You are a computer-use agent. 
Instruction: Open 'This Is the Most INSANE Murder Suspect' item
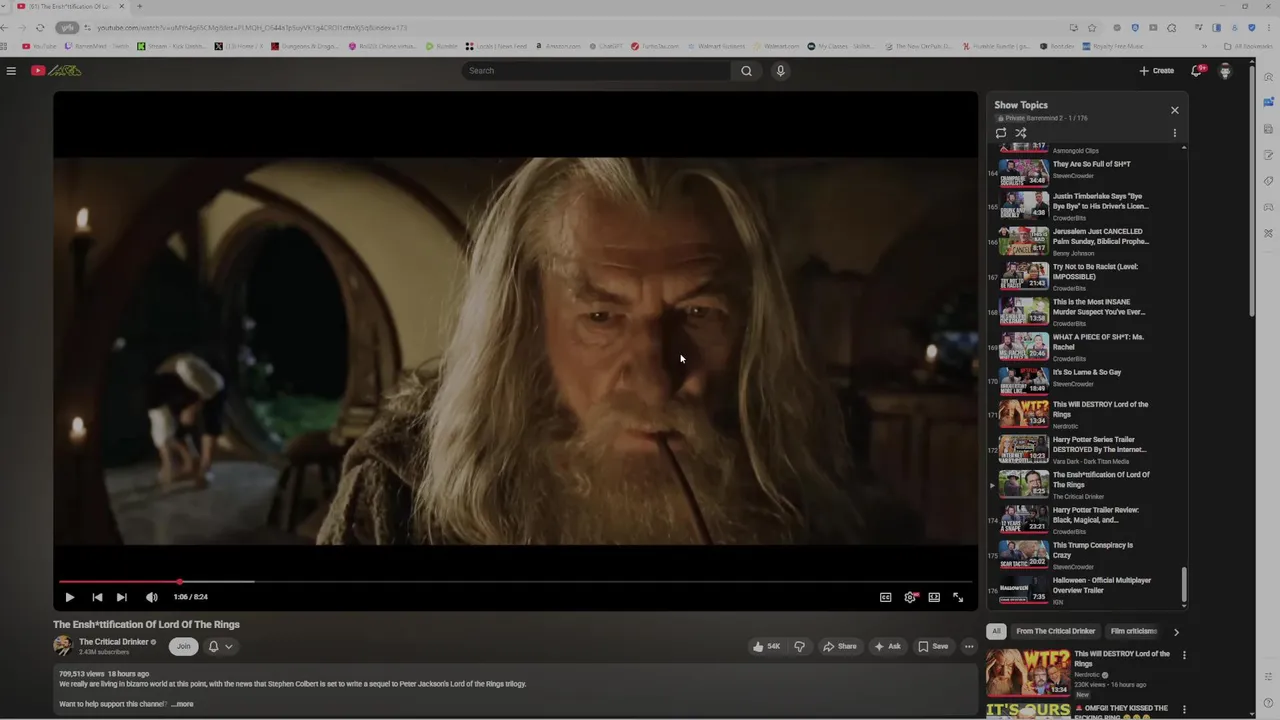(1084, 312)
